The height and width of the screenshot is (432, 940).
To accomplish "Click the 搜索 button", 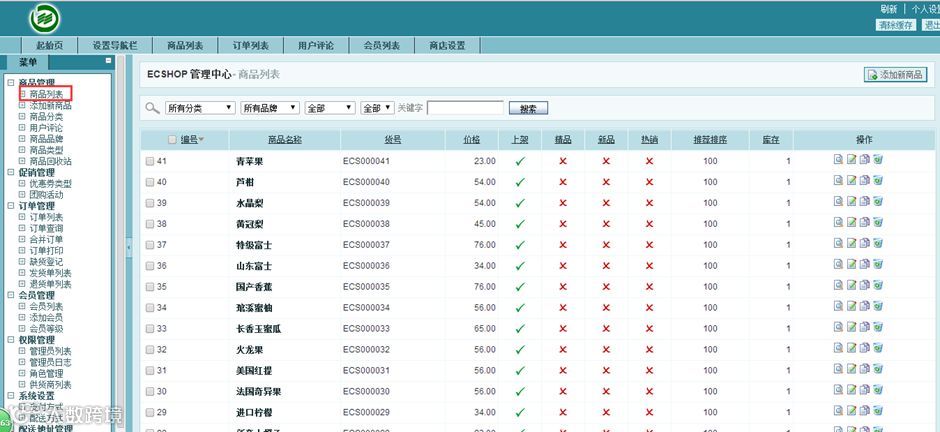I will coord(528,108).
